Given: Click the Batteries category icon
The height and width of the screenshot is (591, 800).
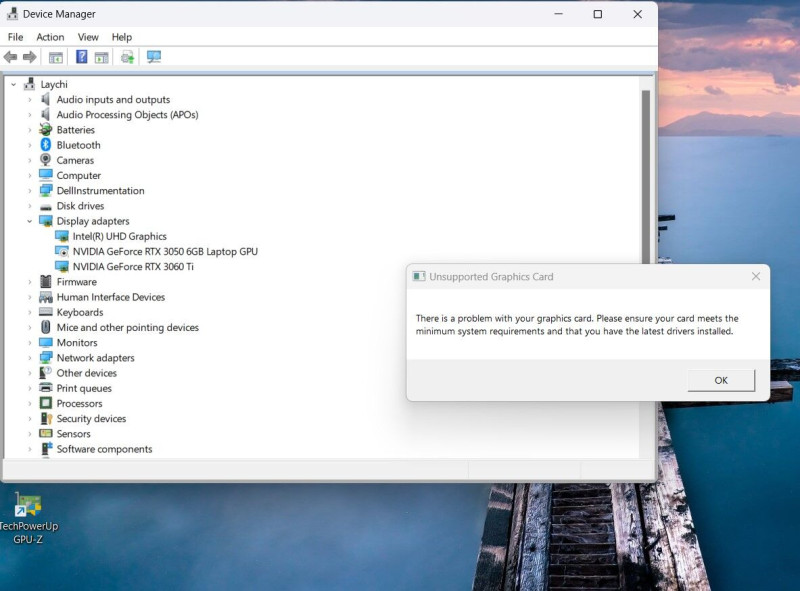Looking at the screenshot, I should pyautogui.click(x=45, y=130).
